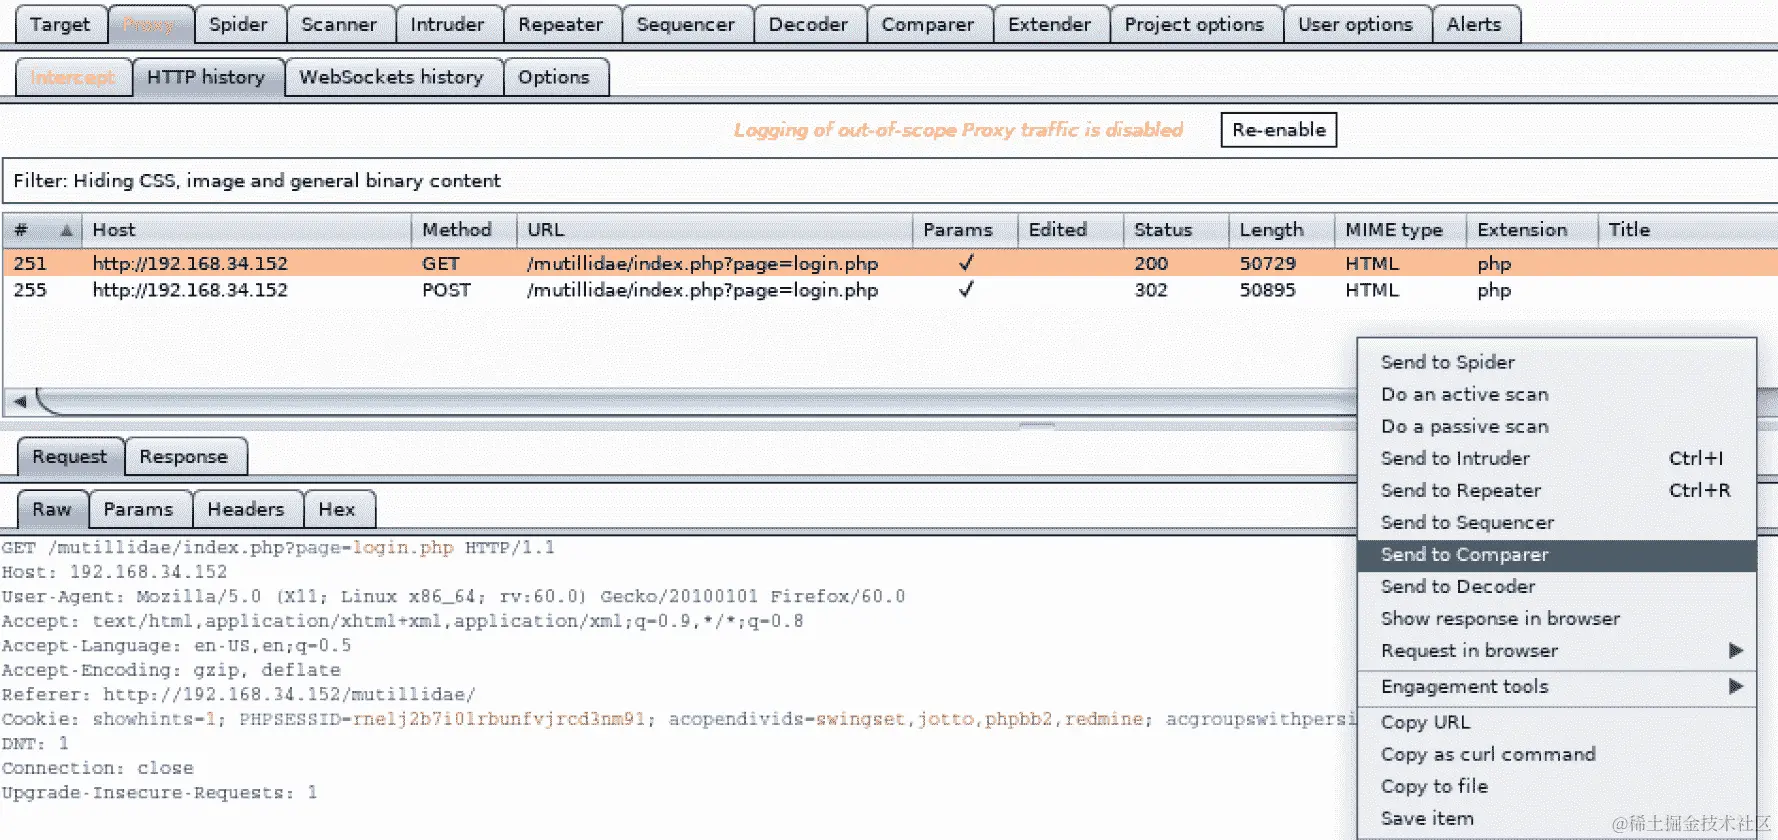The height and width of the screenshot is (840, 1778).
Task: Click the history table horizontal scrollbar track
Action: tap(695, 401)
